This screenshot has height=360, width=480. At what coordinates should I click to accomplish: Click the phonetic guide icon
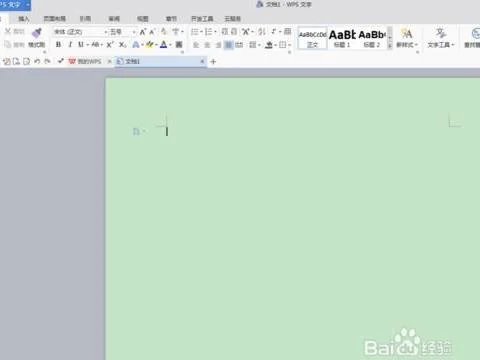pyautogui.click(x=176, y=32)
